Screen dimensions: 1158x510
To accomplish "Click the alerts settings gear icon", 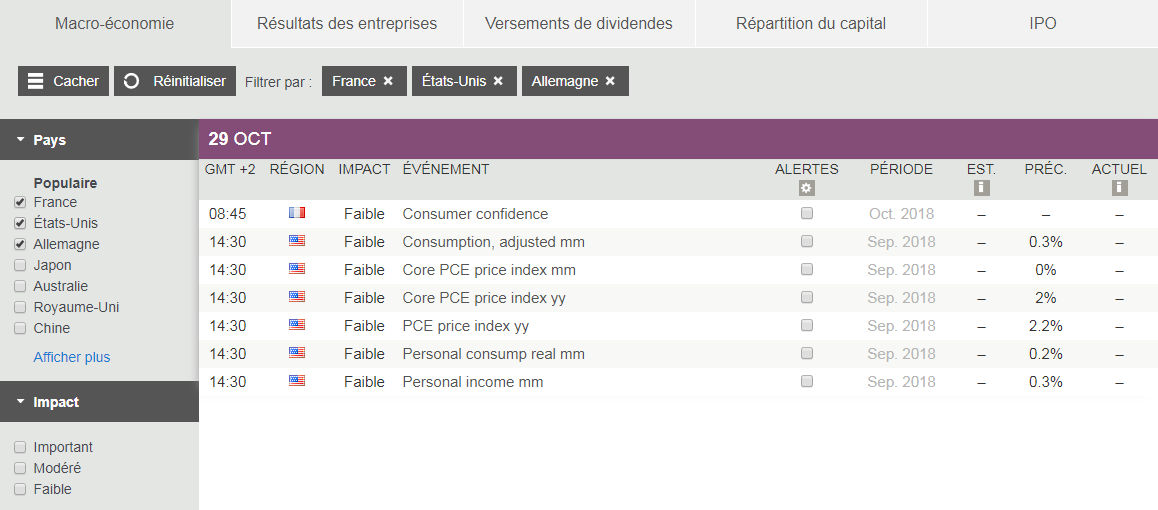I will point(807,188).
